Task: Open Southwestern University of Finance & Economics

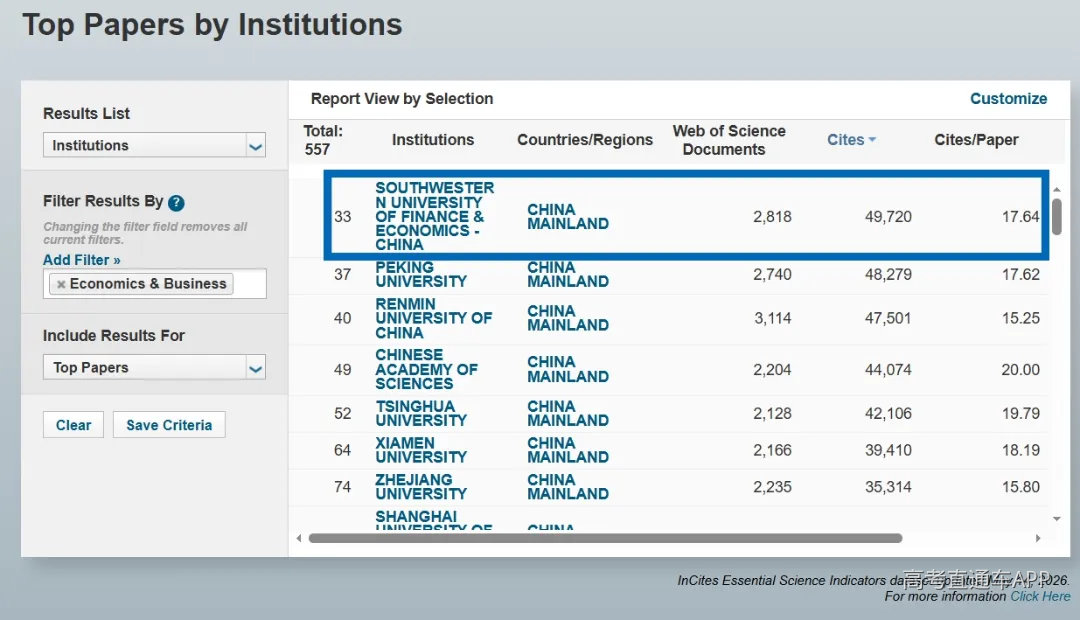Action: [435, 216]
